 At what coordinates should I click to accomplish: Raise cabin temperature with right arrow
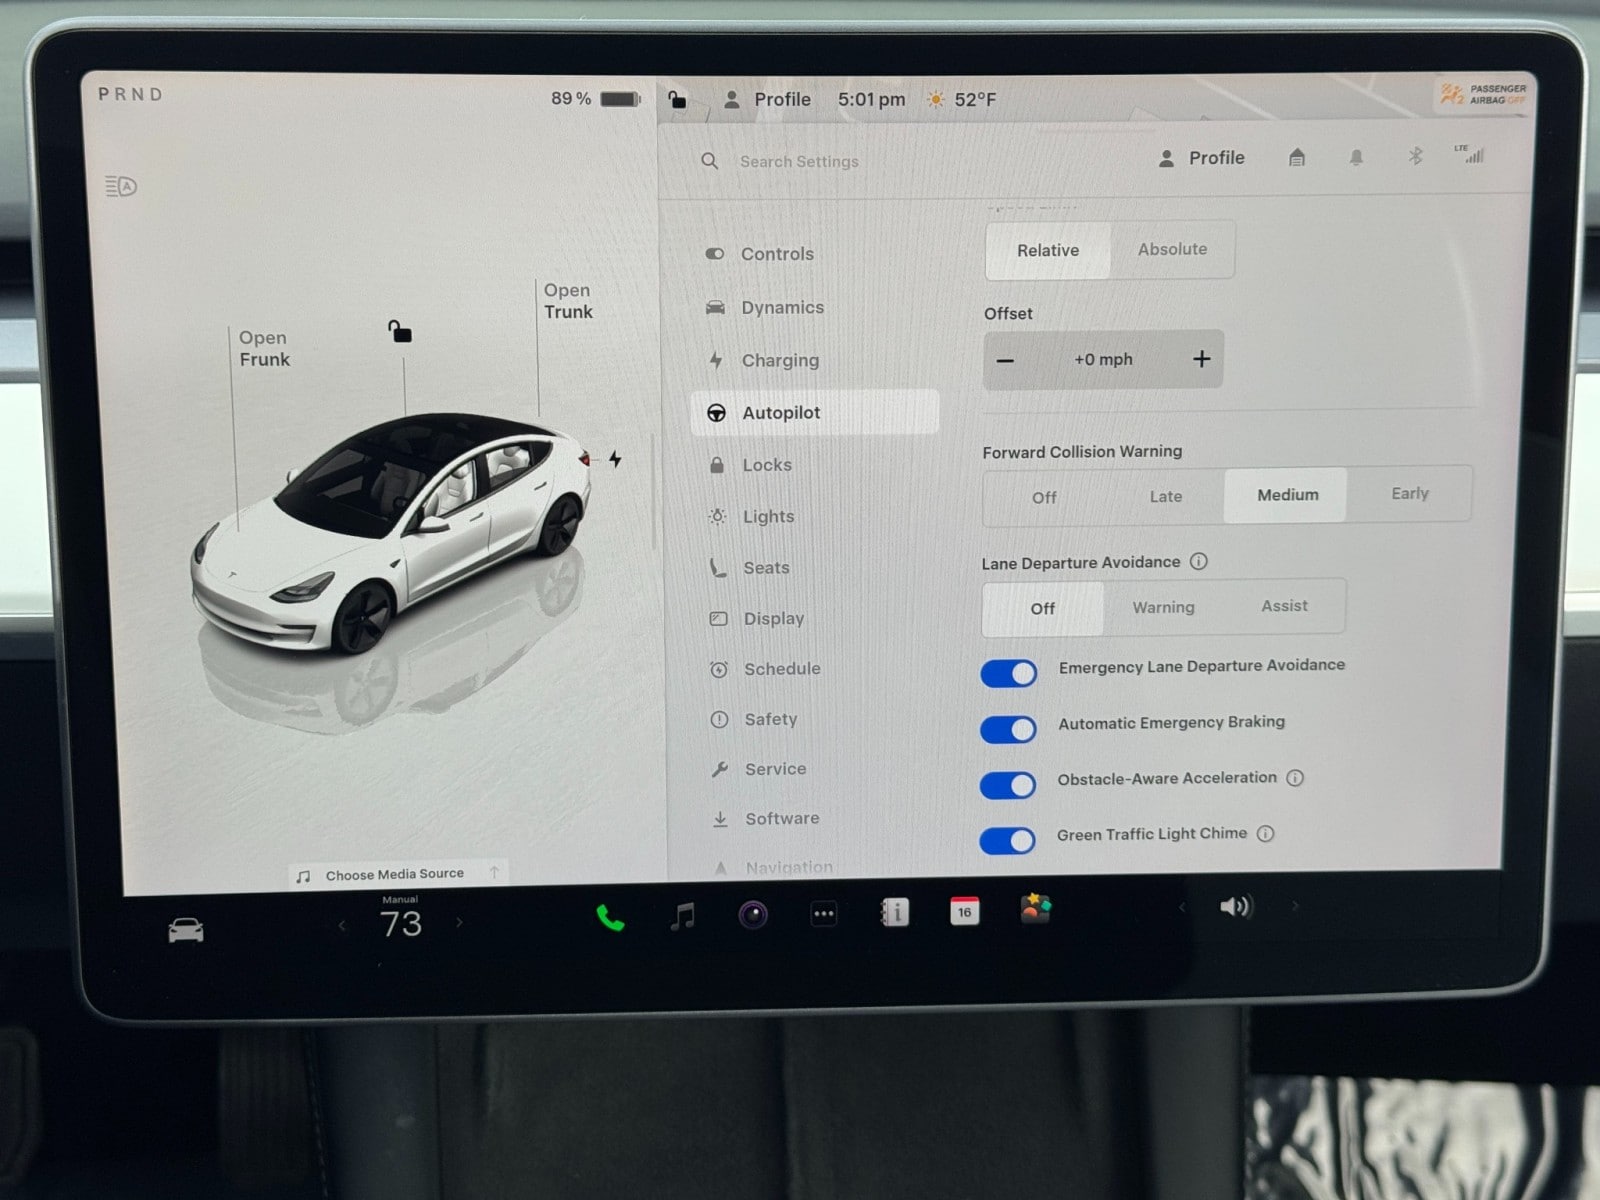459,923
